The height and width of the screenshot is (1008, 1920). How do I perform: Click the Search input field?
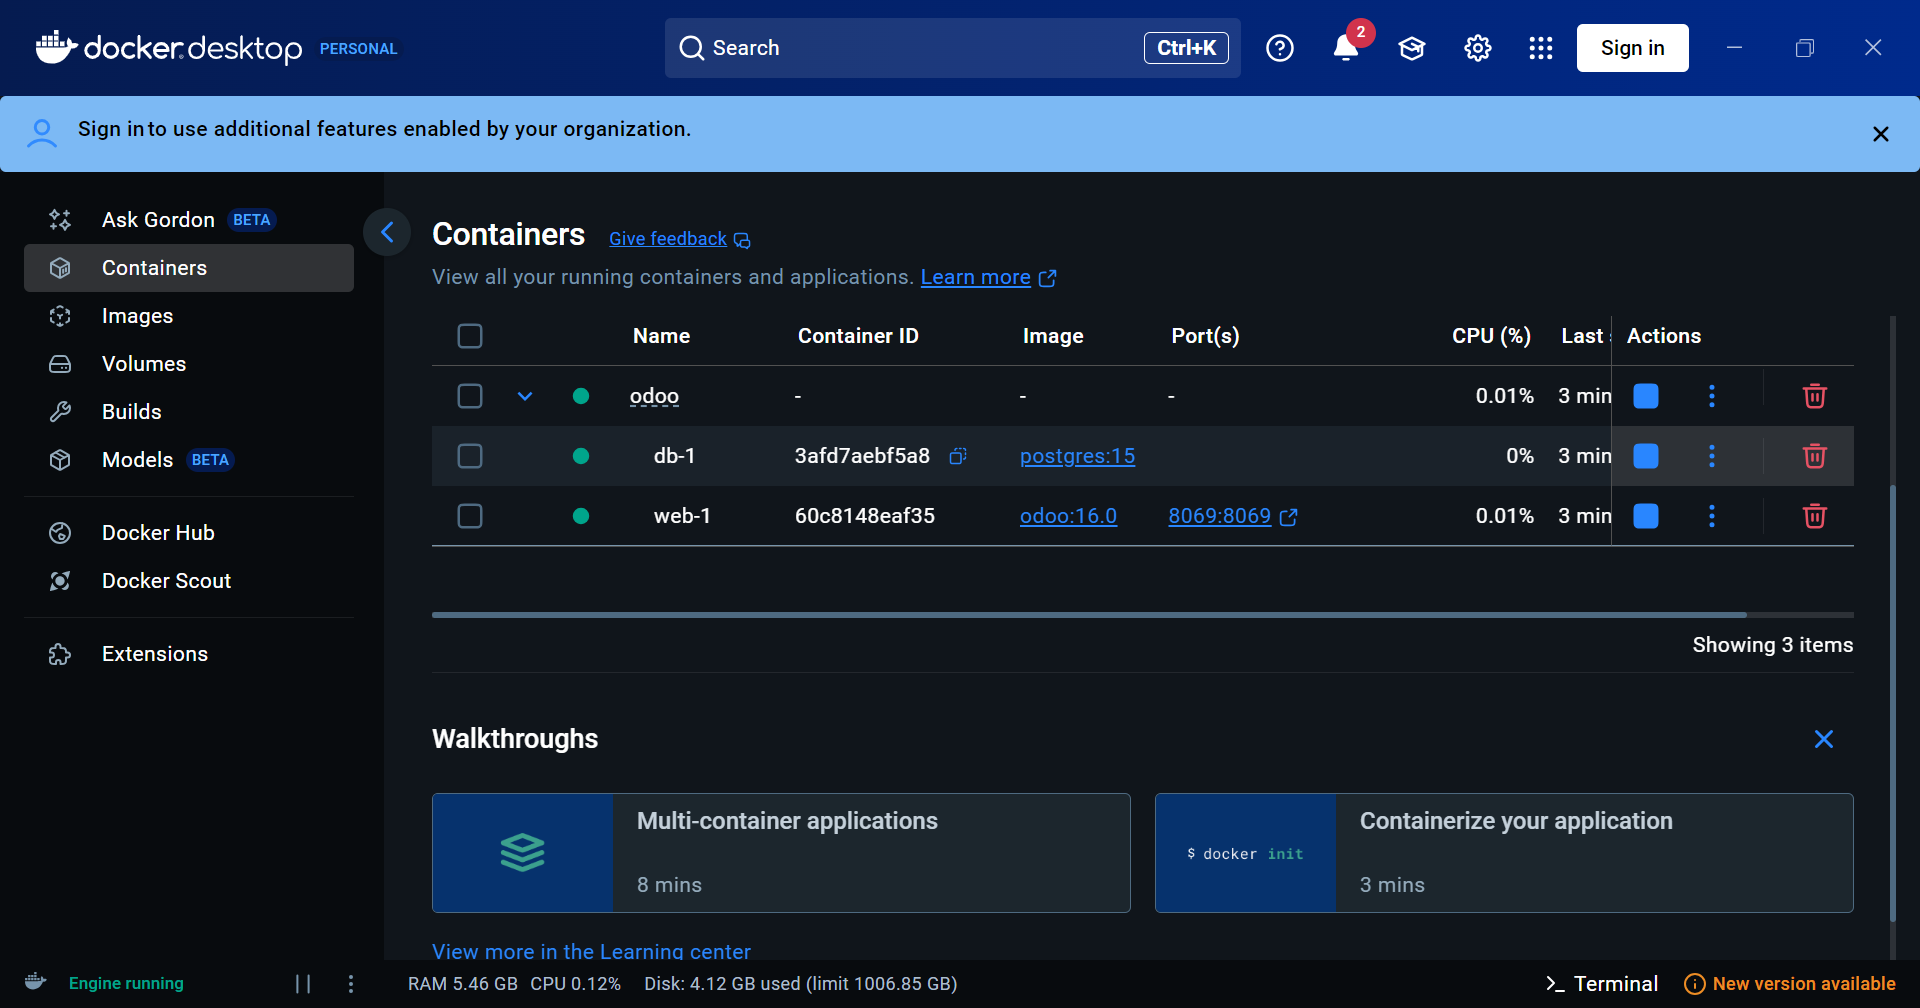(x=953, y=48)
